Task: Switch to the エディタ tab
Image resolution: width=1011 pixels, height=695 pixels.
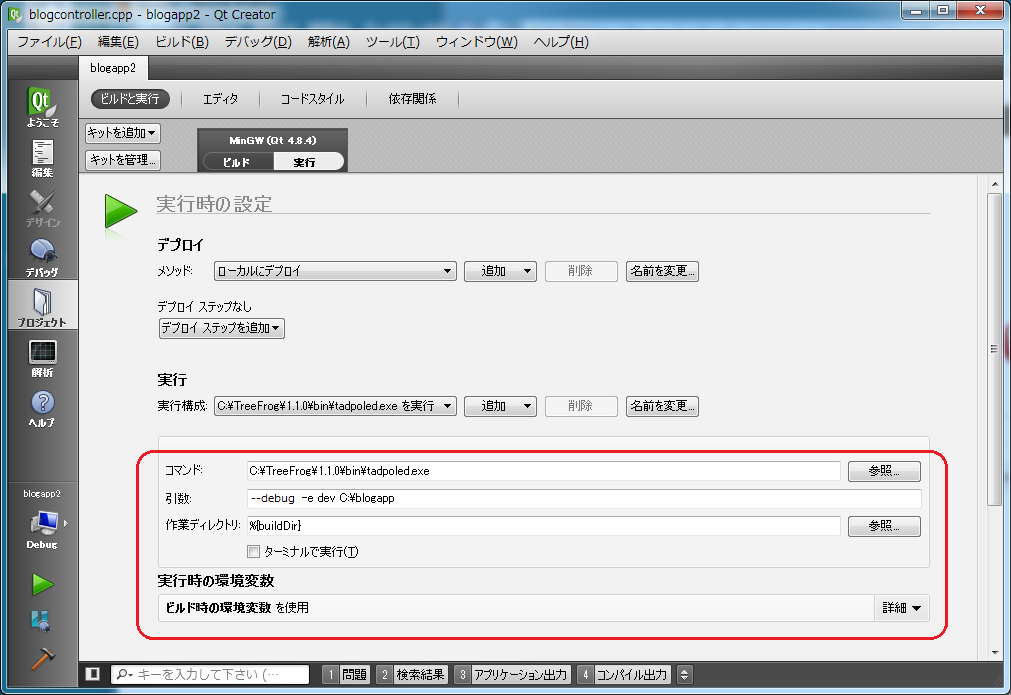Action: click(221, 99)
